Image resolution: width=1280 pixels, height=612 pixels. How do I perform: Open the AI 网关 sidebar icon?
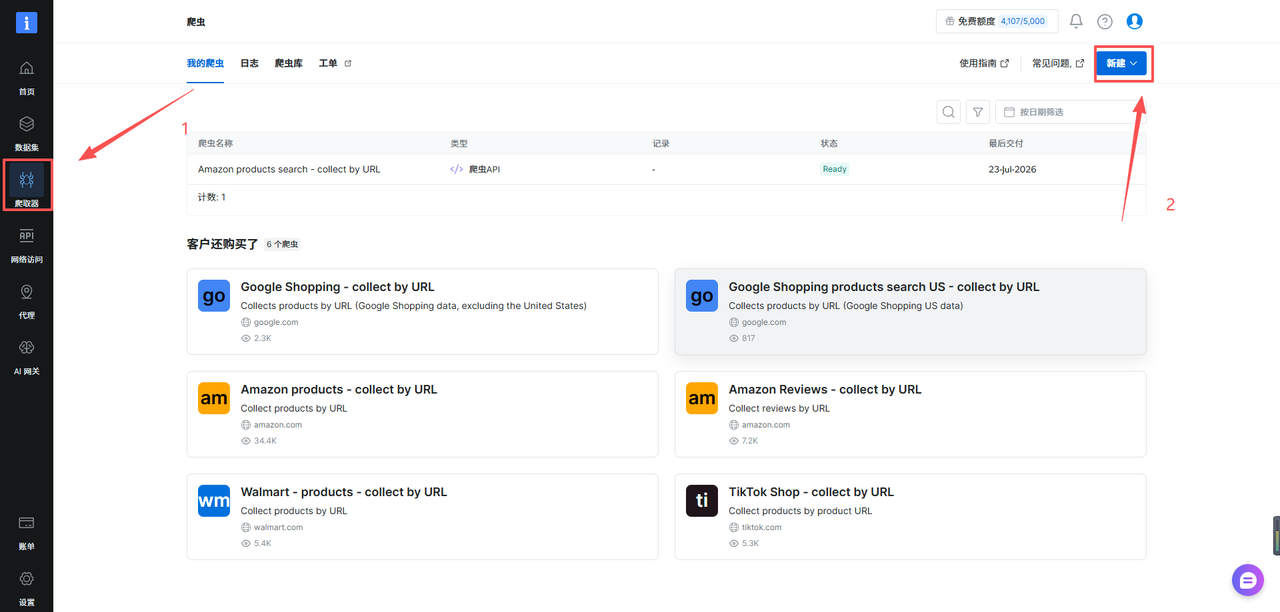coord(26,348)
